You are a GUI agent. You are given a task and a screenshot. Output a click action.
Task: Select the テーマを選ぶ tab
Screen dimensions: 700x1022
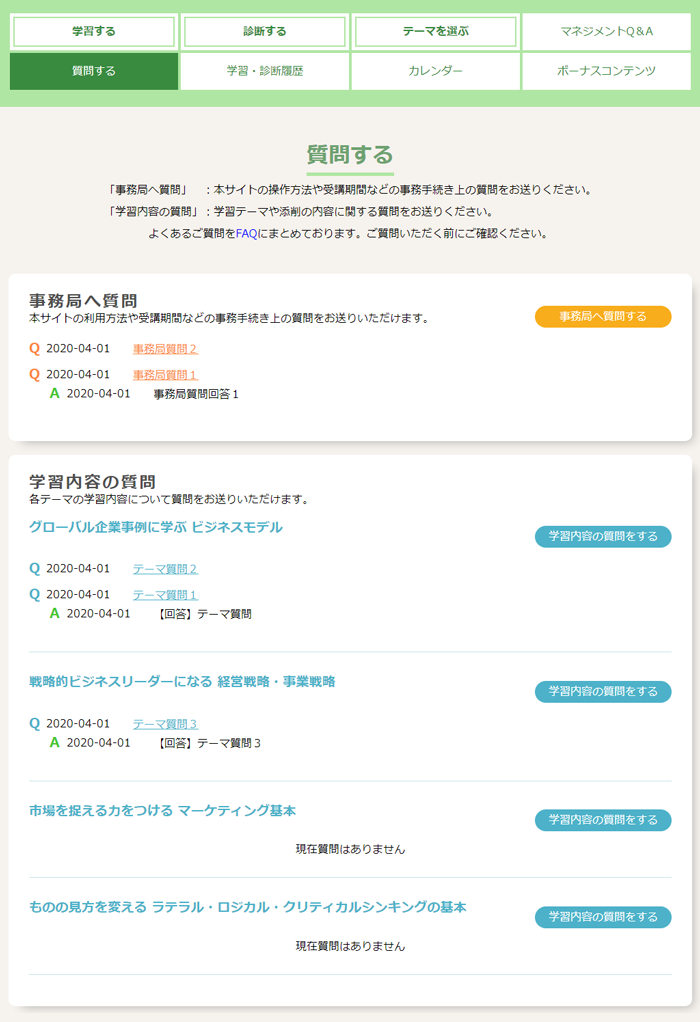(x=435, y=31)
